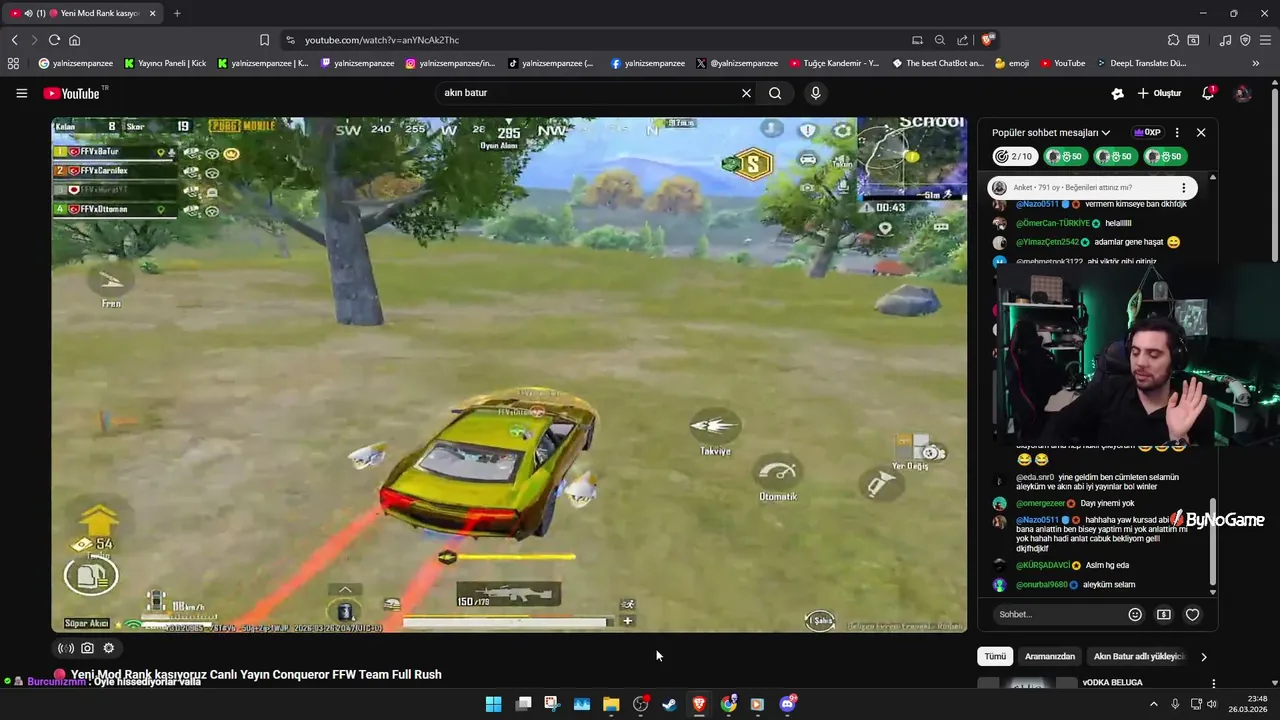Open a new browser tab

point(177,13)
